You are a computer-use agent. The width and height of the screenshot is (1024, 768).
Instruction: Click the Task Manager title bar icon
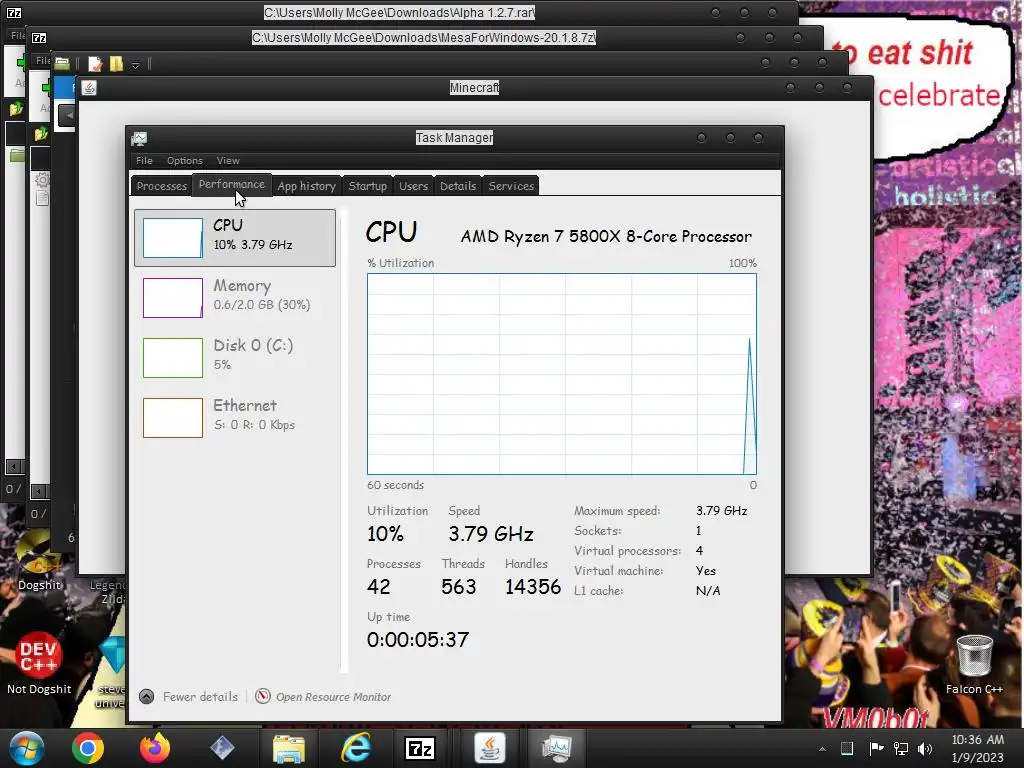tap(139, 138)
